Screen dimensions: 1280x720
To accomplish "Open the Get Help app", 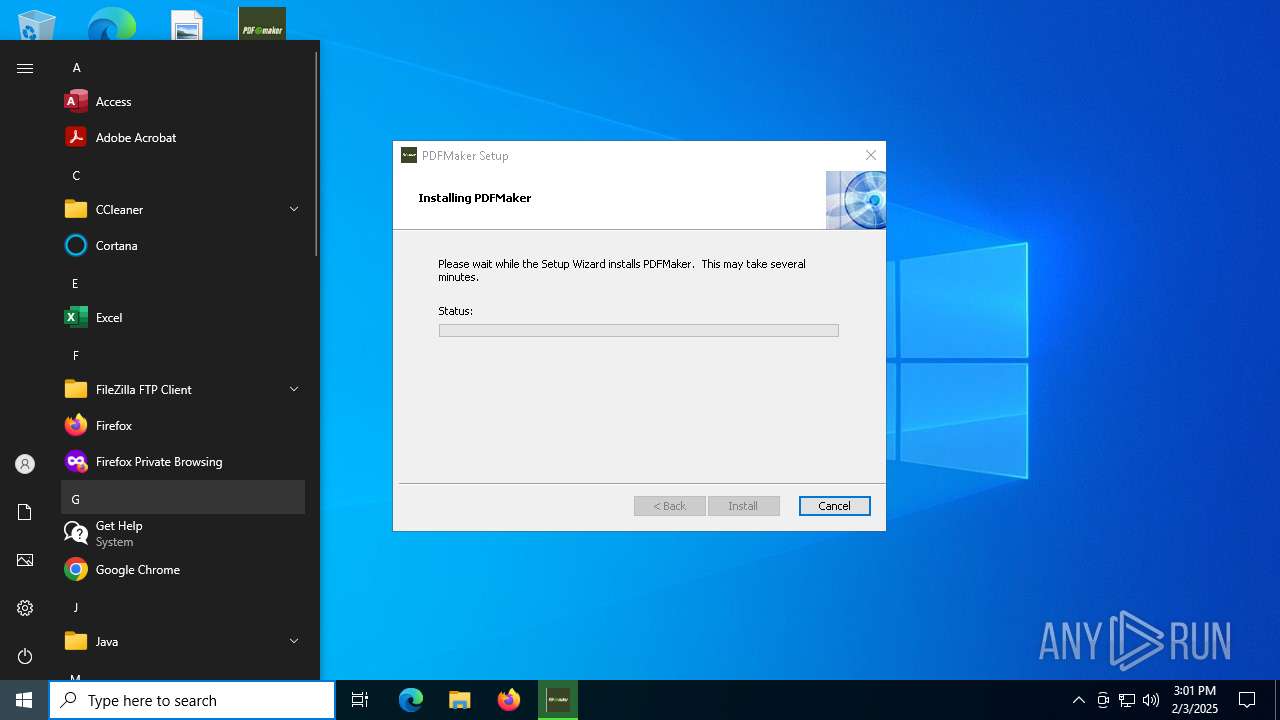I will 183,533.
